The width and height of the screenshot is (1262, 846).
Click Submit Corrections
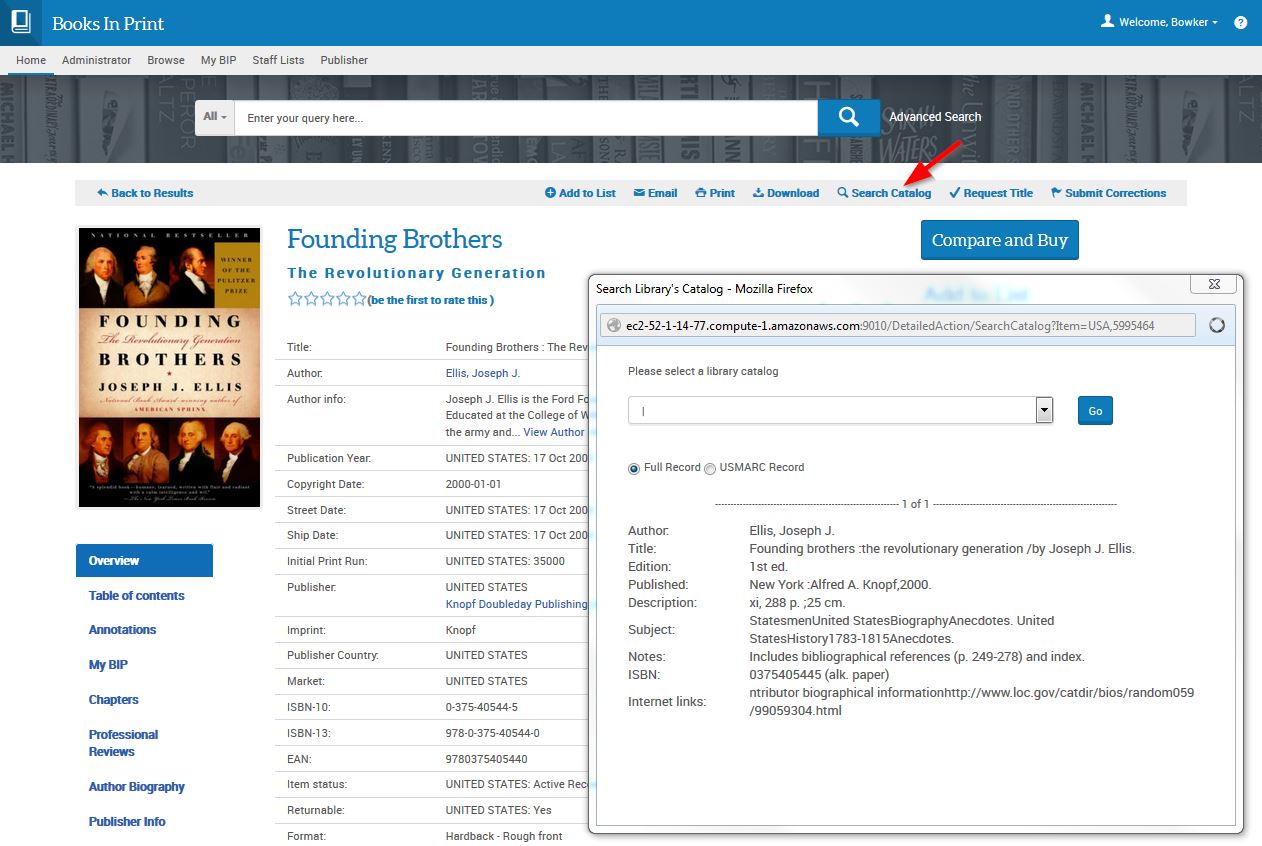tap(1108, 193)
